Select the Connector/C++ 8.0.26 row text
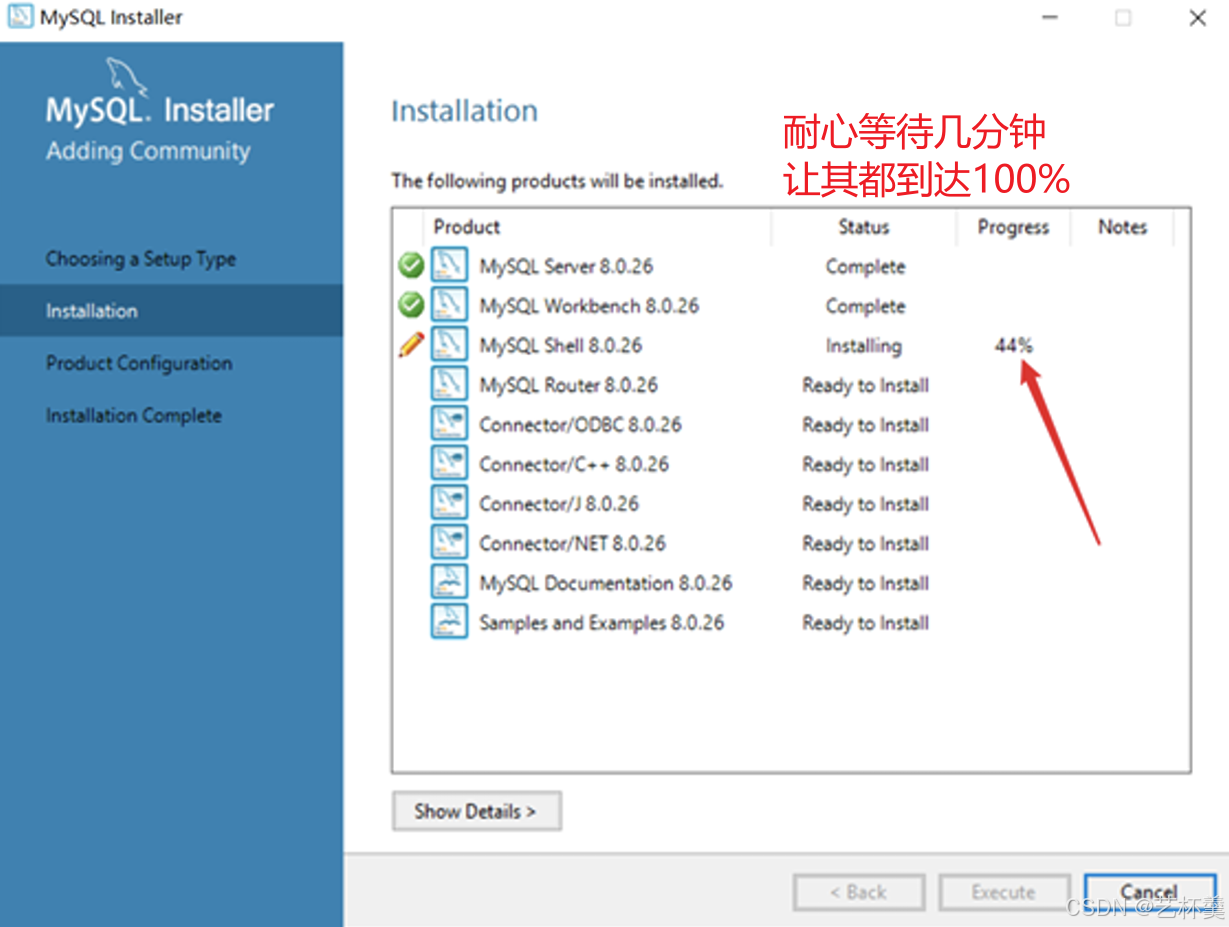Viewport: 1229px width, 927px height. click(x=574, y=464)
